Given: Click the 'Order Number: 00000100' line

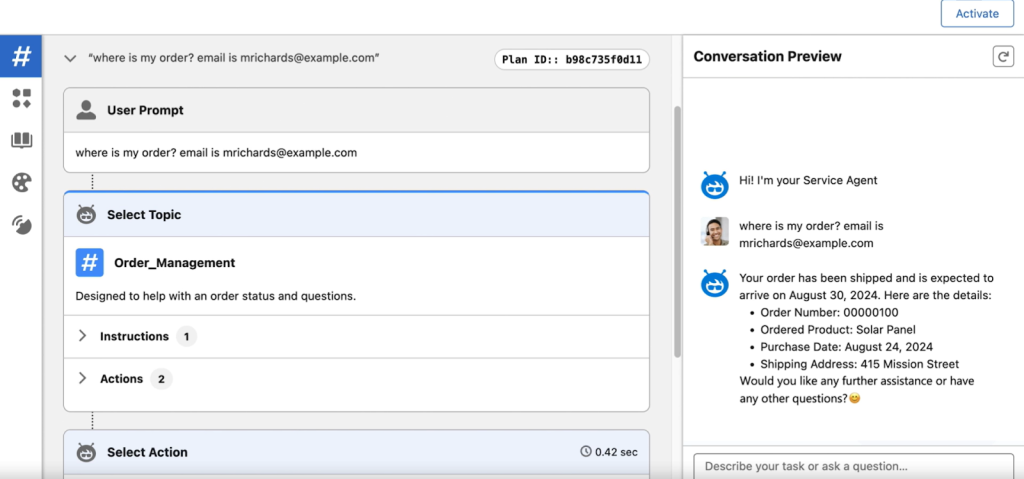Looking at the screenshot, I should 829,312.
